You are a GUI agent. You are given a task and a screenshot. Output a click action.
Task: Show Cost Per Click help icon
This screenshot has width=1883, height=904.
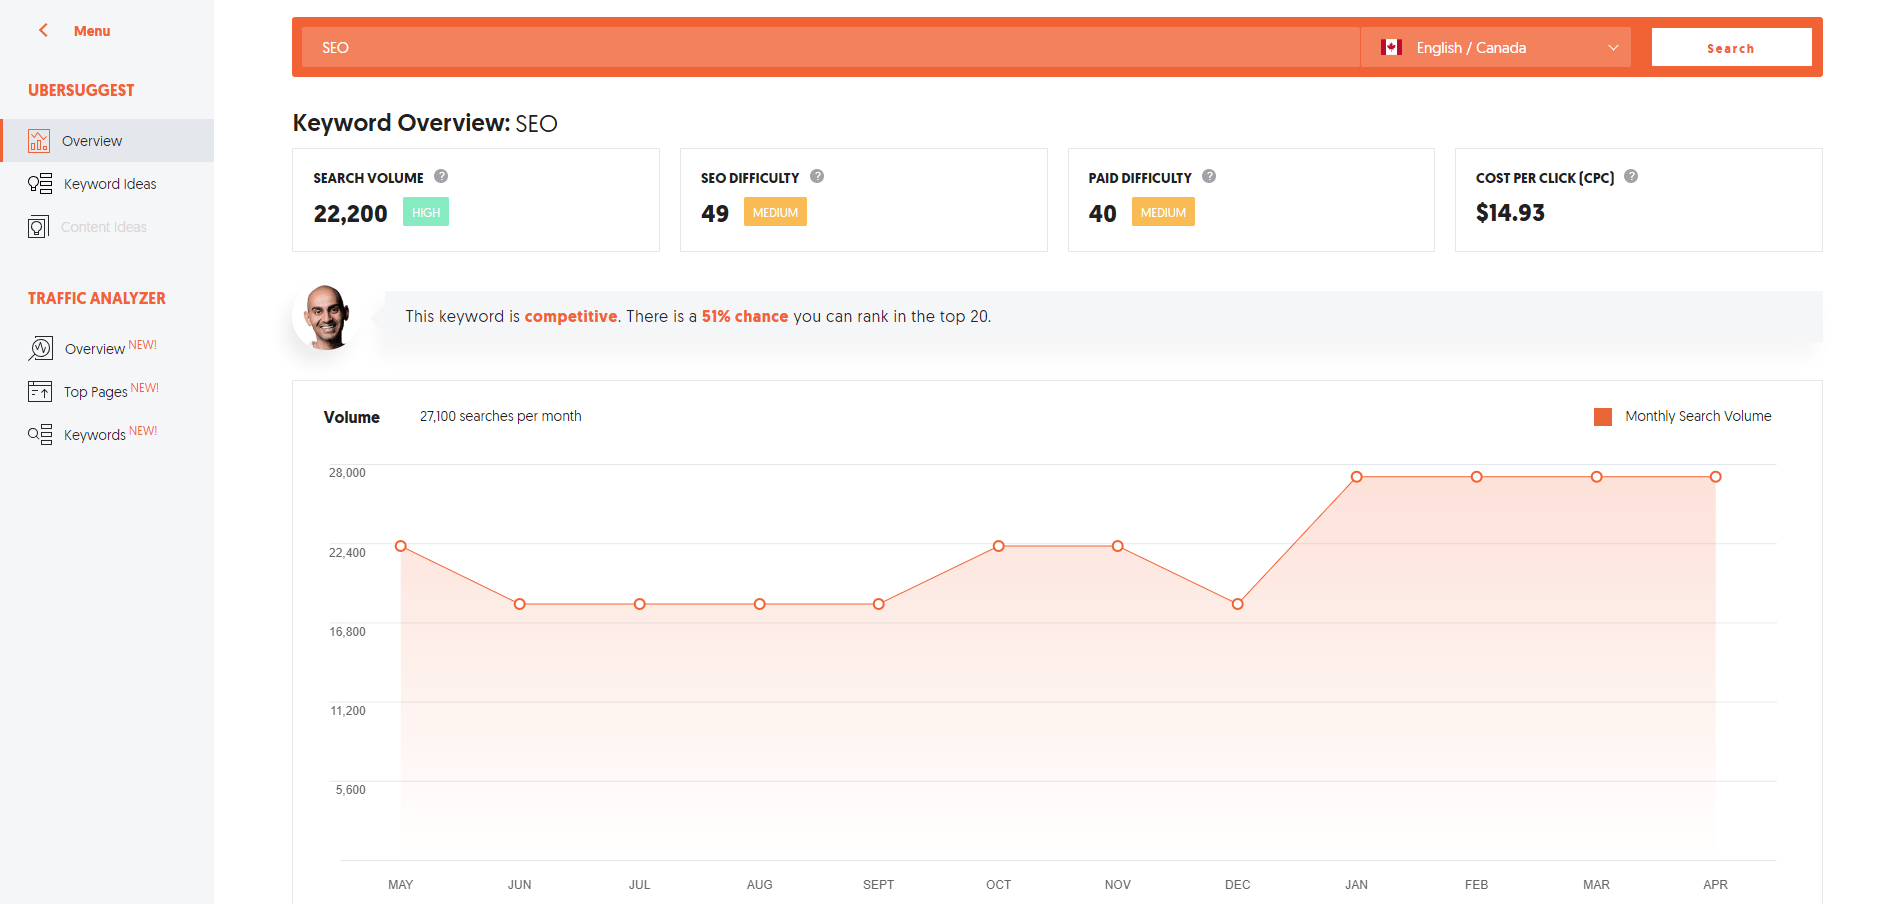click(1631, 176)
